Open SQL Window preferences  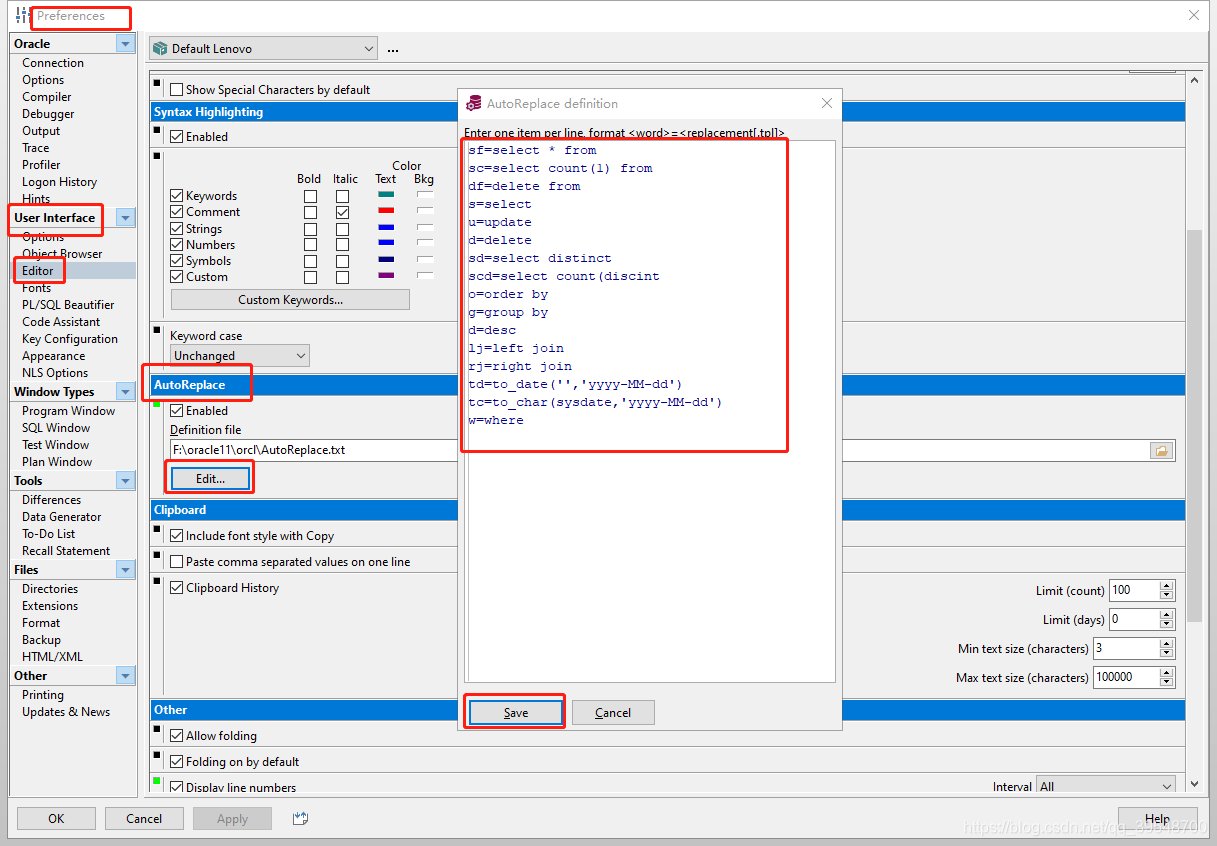(57, 428)
